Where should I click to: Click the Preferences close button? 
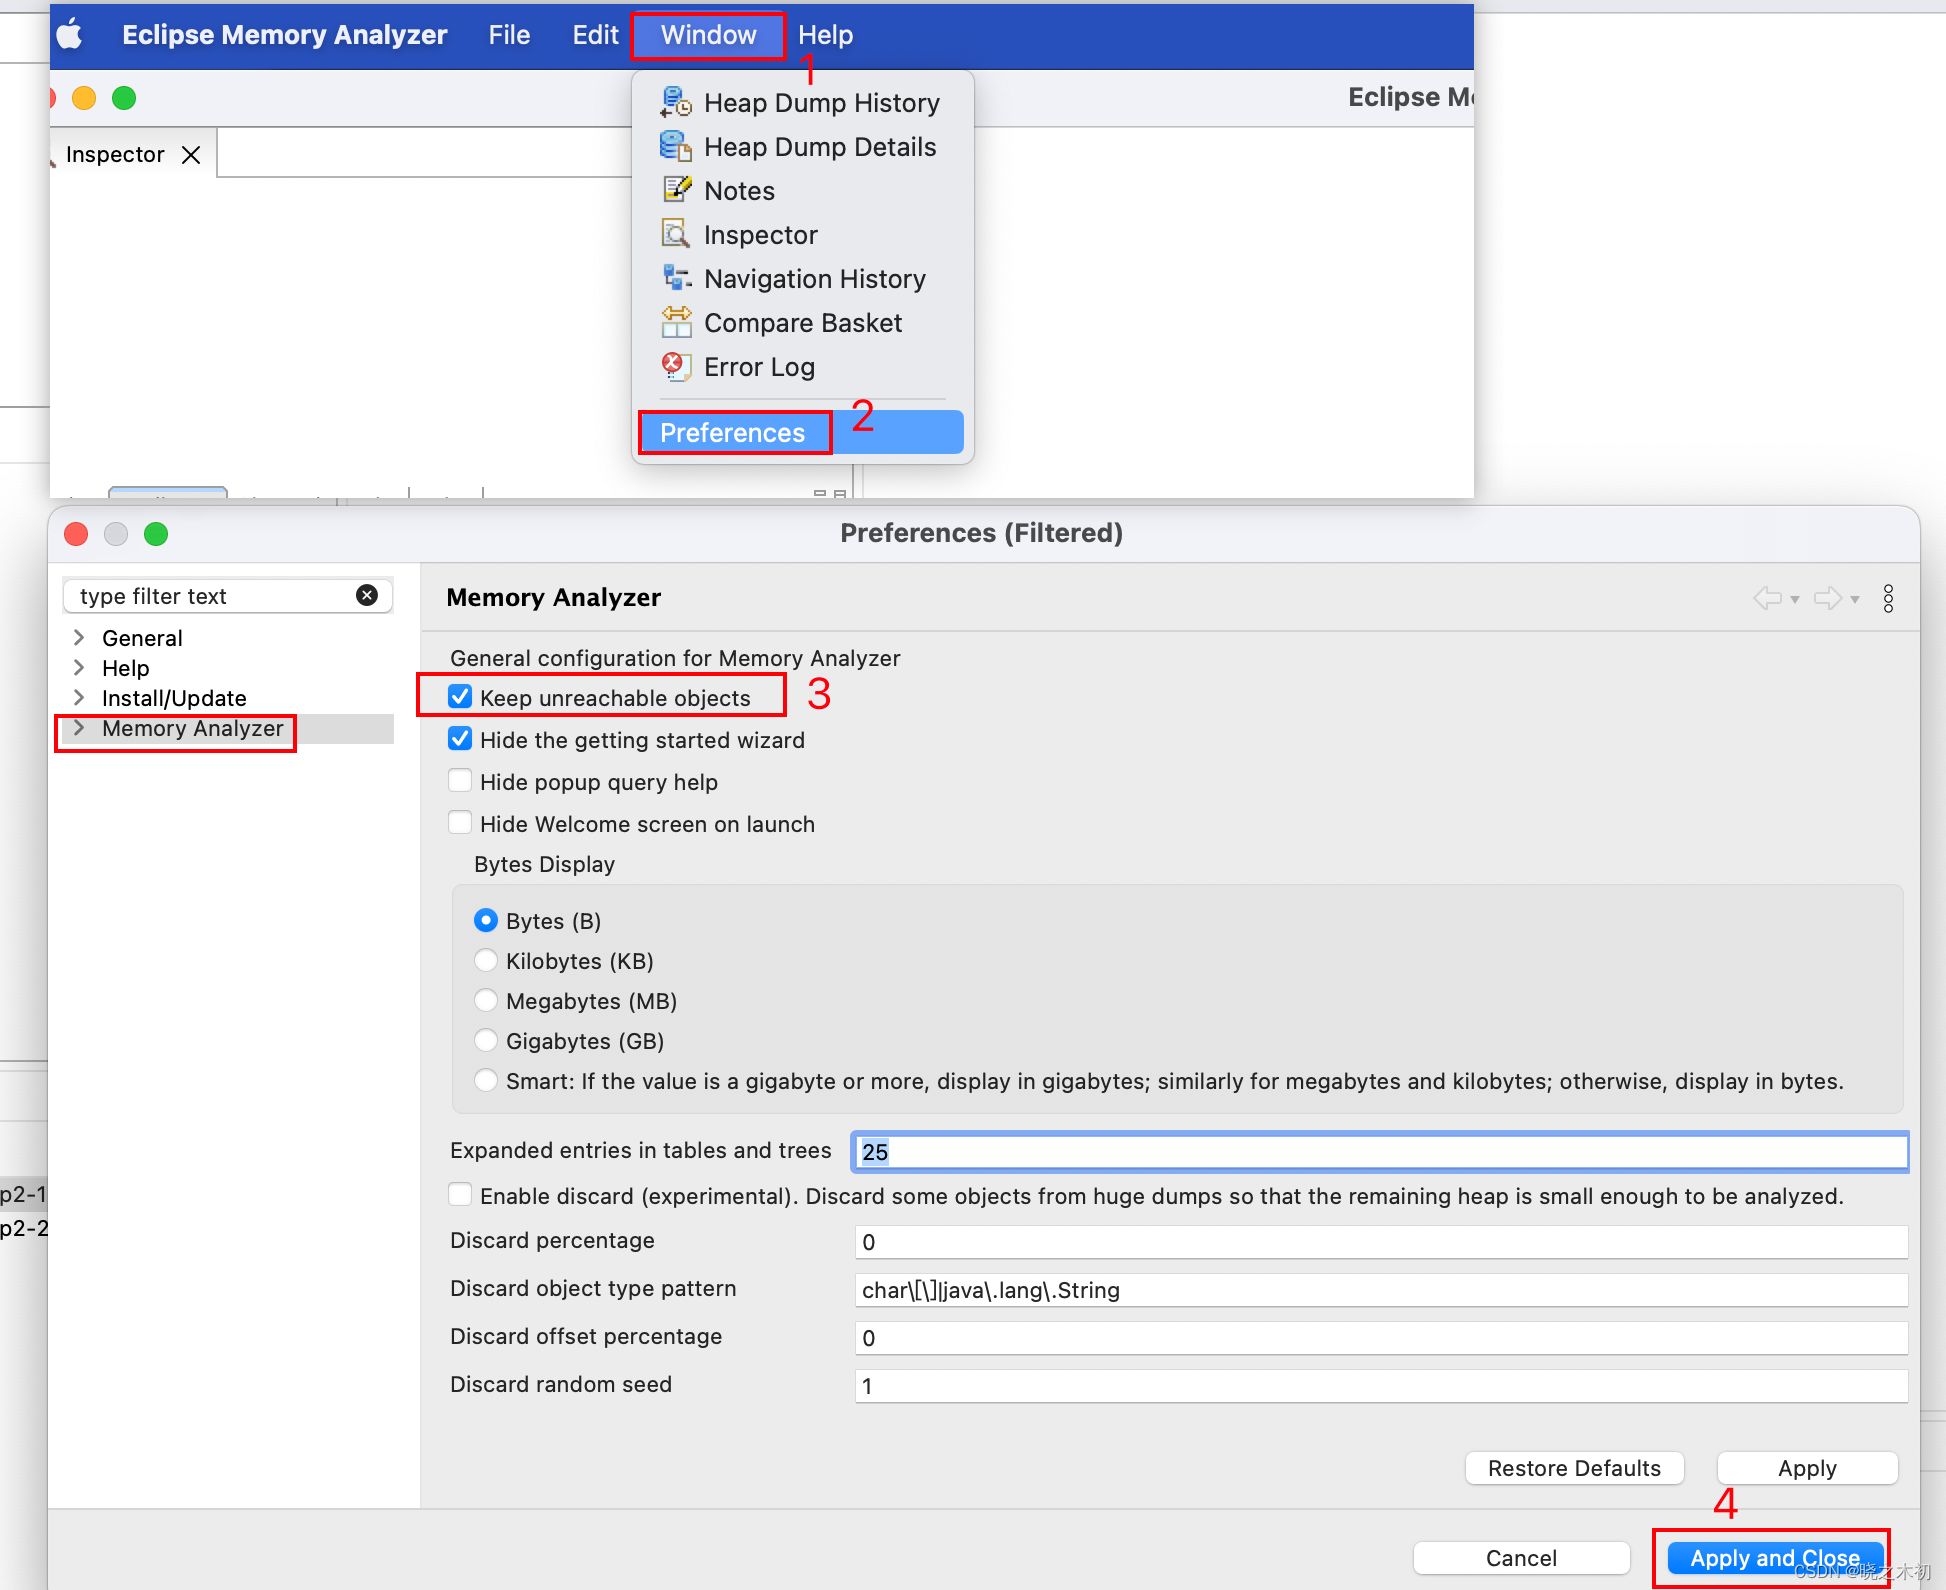[76, 534]
